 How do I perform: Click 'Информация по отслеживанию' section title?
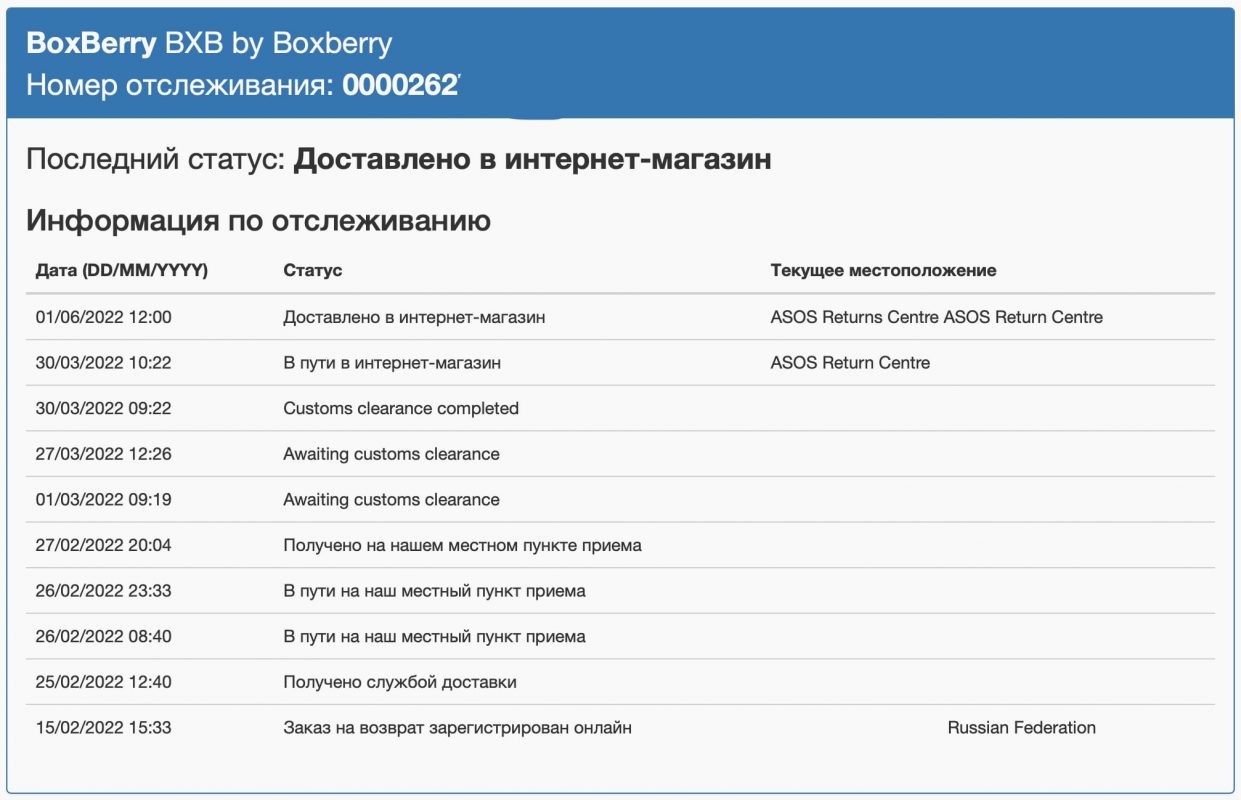coord(258,220)
